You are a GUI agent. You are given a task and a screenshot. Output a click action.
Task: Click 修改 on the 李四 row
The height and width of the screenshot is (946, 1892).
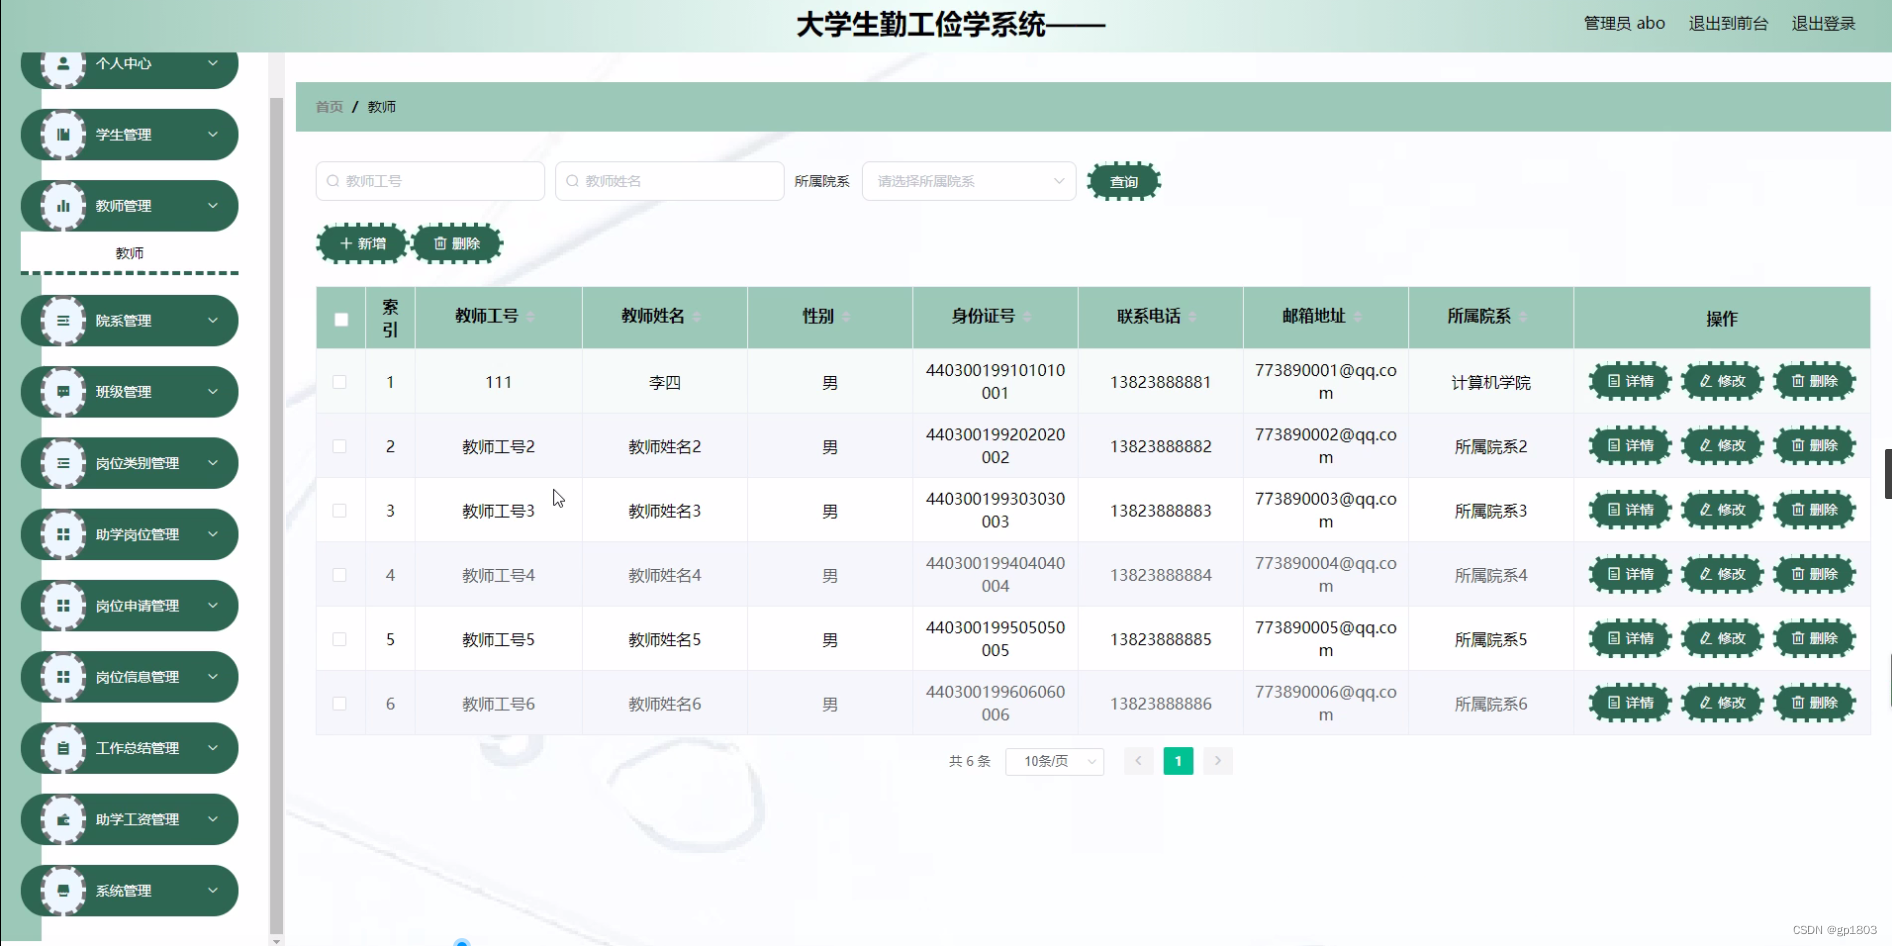1721,381
